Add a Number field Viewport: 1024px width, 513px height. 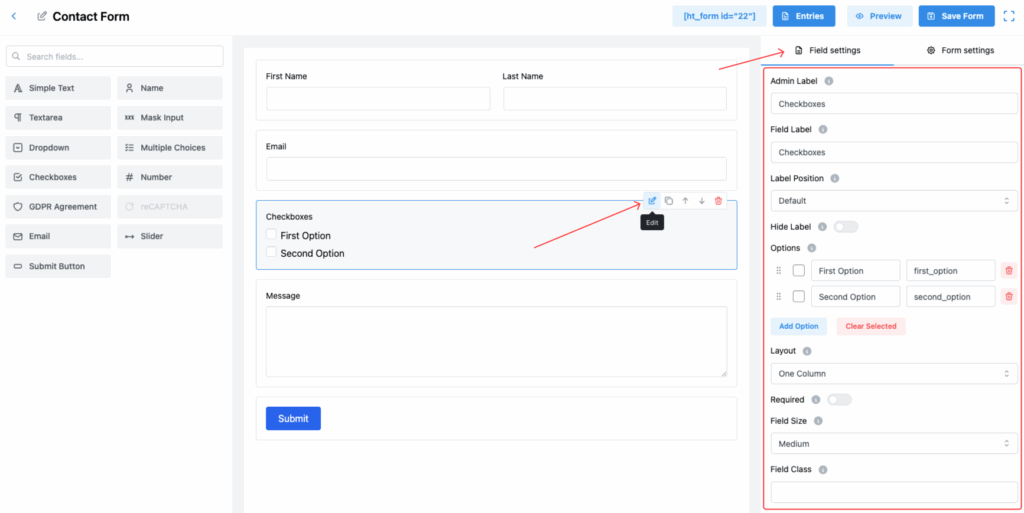click(x=170, y=177)
